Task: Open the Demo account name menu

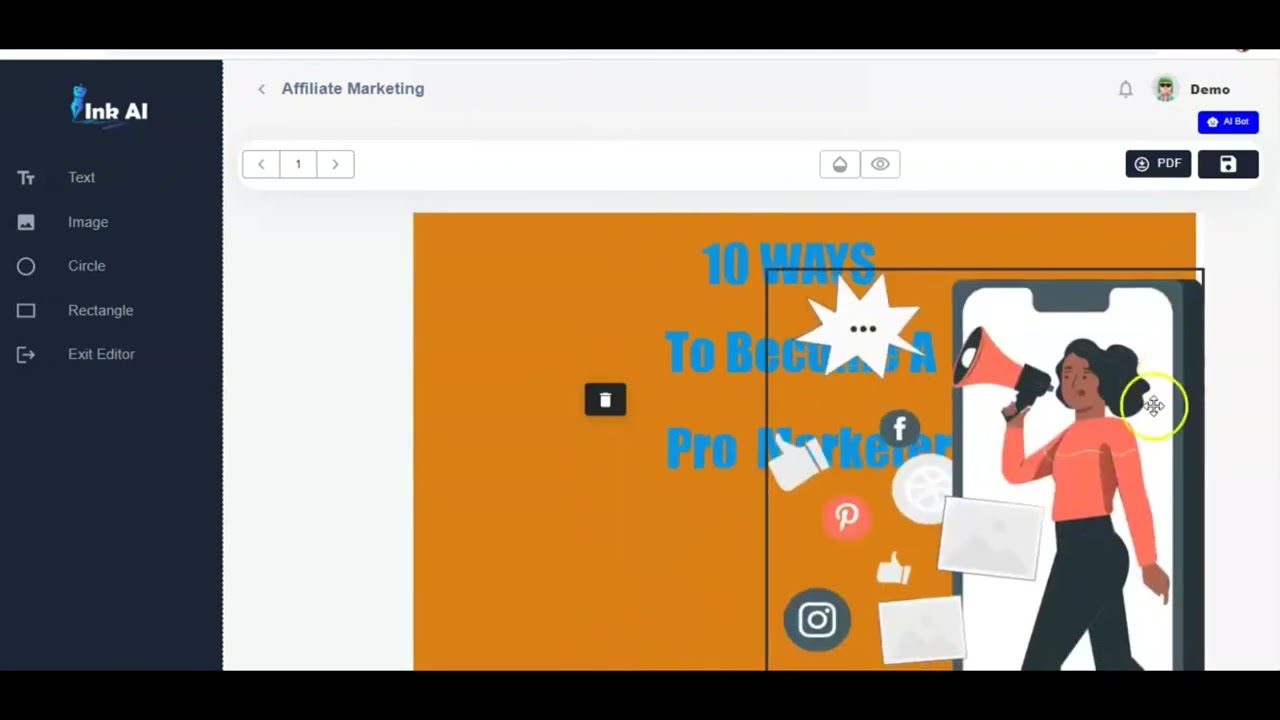Action: pyautogui.click(x=1210, y=89)
